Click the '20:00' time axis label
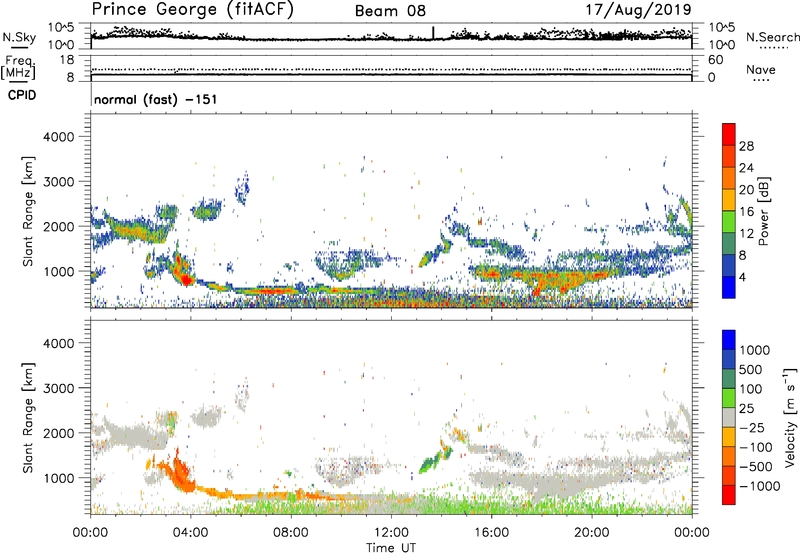 591,533
